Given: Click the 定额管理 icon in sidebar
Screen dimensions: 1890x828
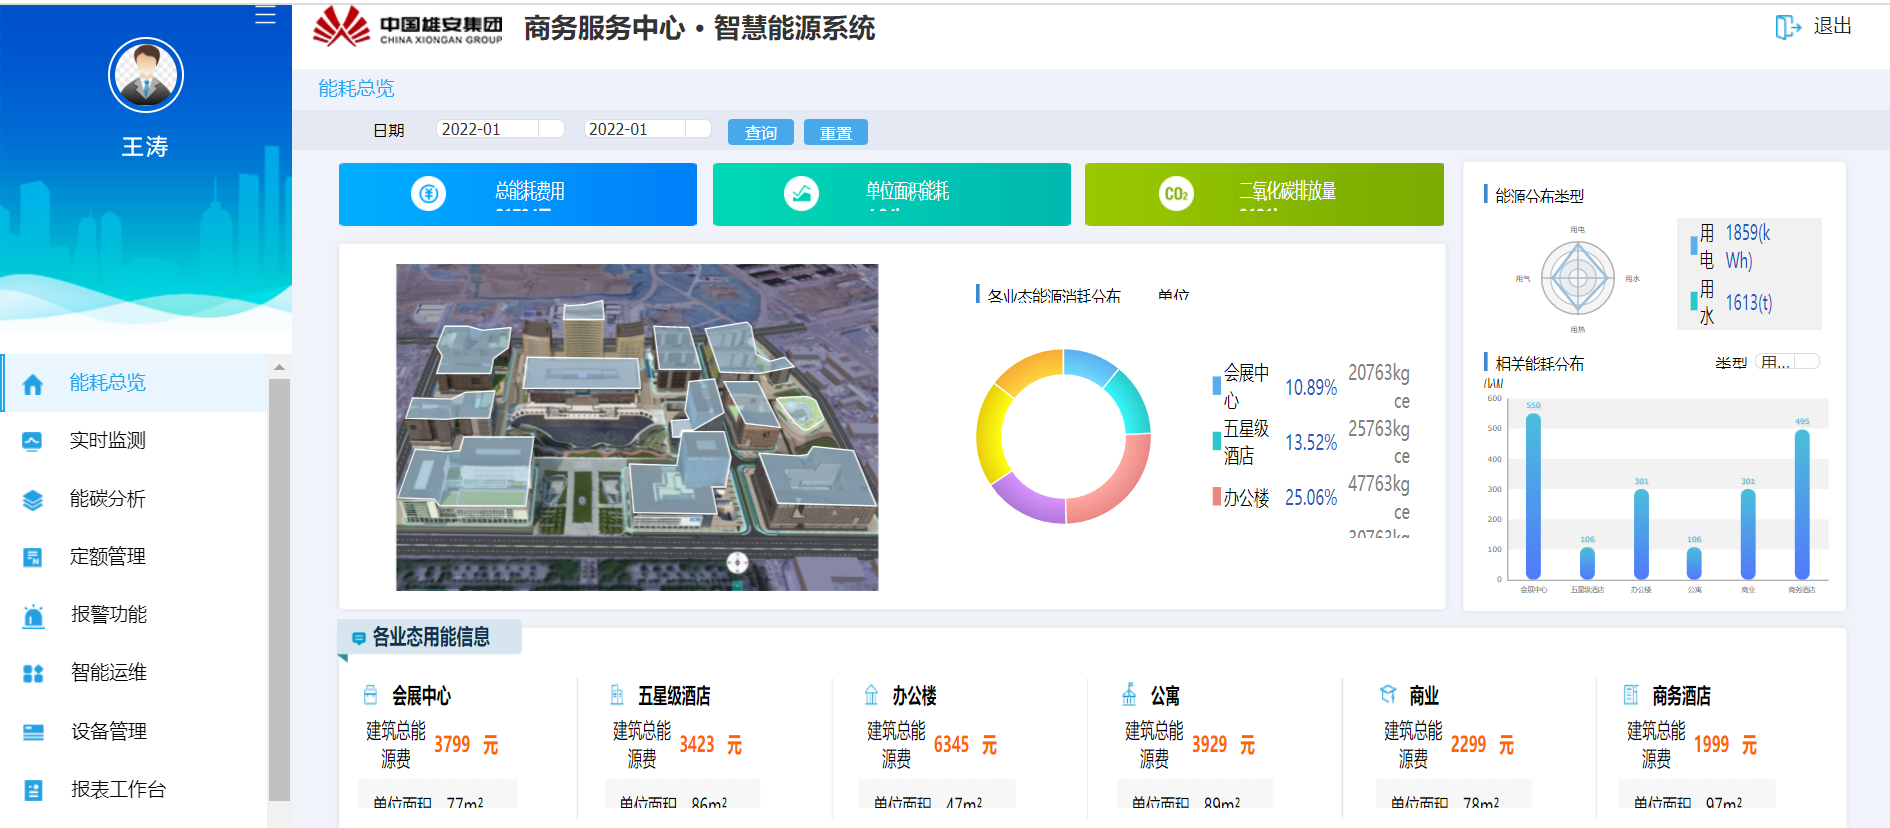Looking at the screenshot, I should point(33,557).
